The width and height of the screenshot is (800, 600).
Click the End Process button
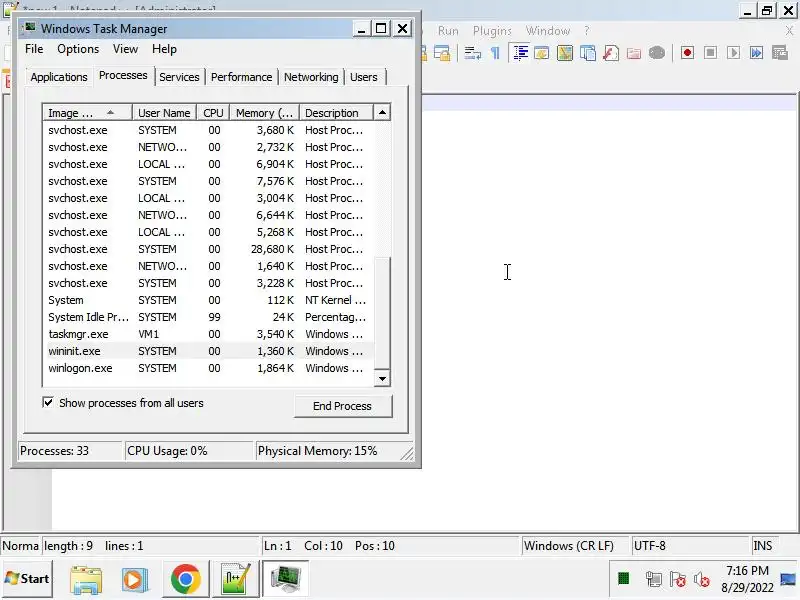[x=342, y=406]
